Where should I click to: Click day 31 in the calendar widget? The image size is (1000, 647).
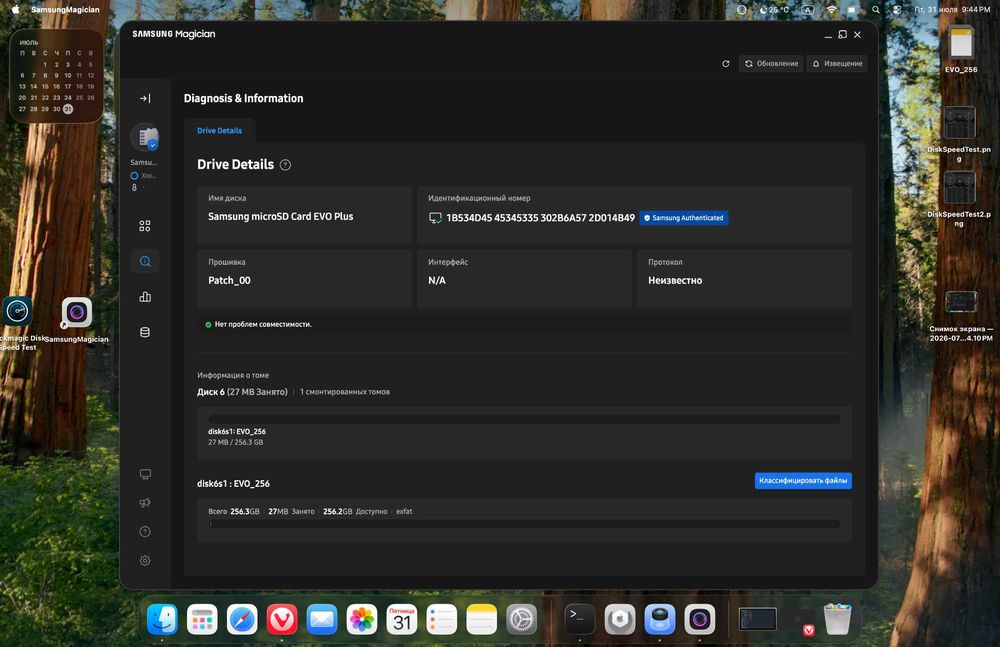tap(68, 109)
